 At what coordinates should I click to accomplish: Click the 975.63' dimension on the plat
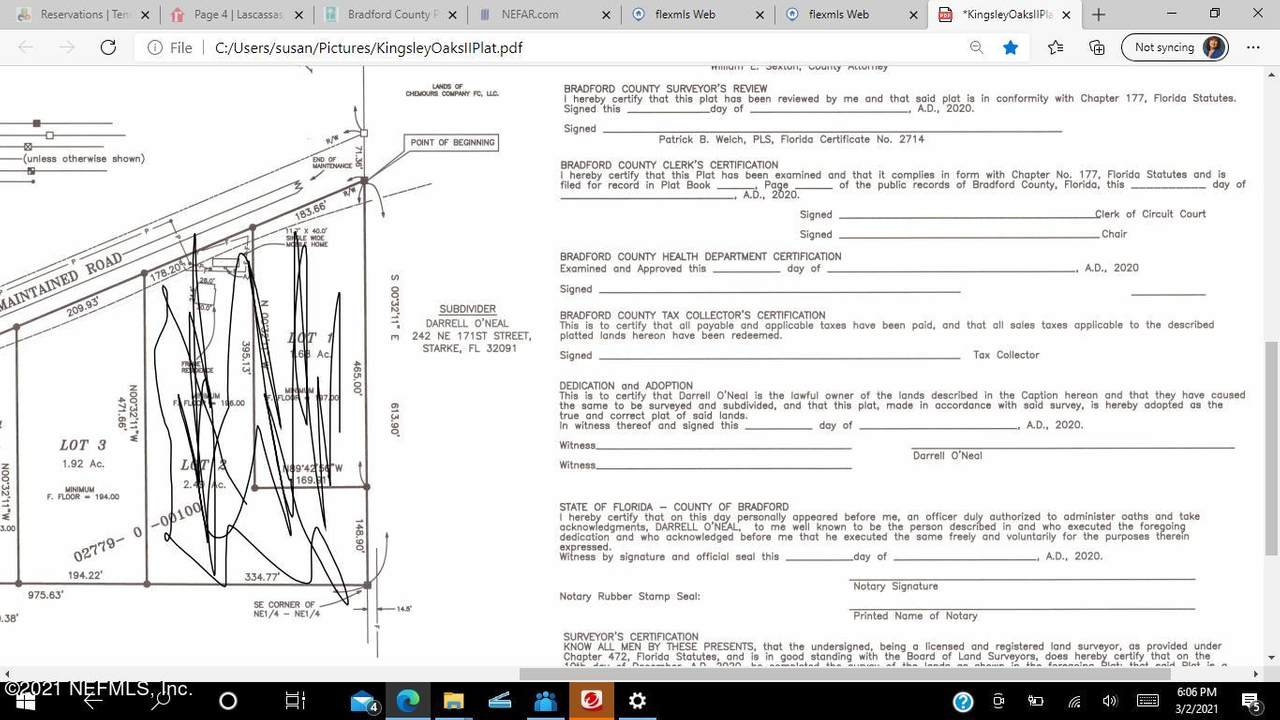pyautogui.click(x=45, y=595)
